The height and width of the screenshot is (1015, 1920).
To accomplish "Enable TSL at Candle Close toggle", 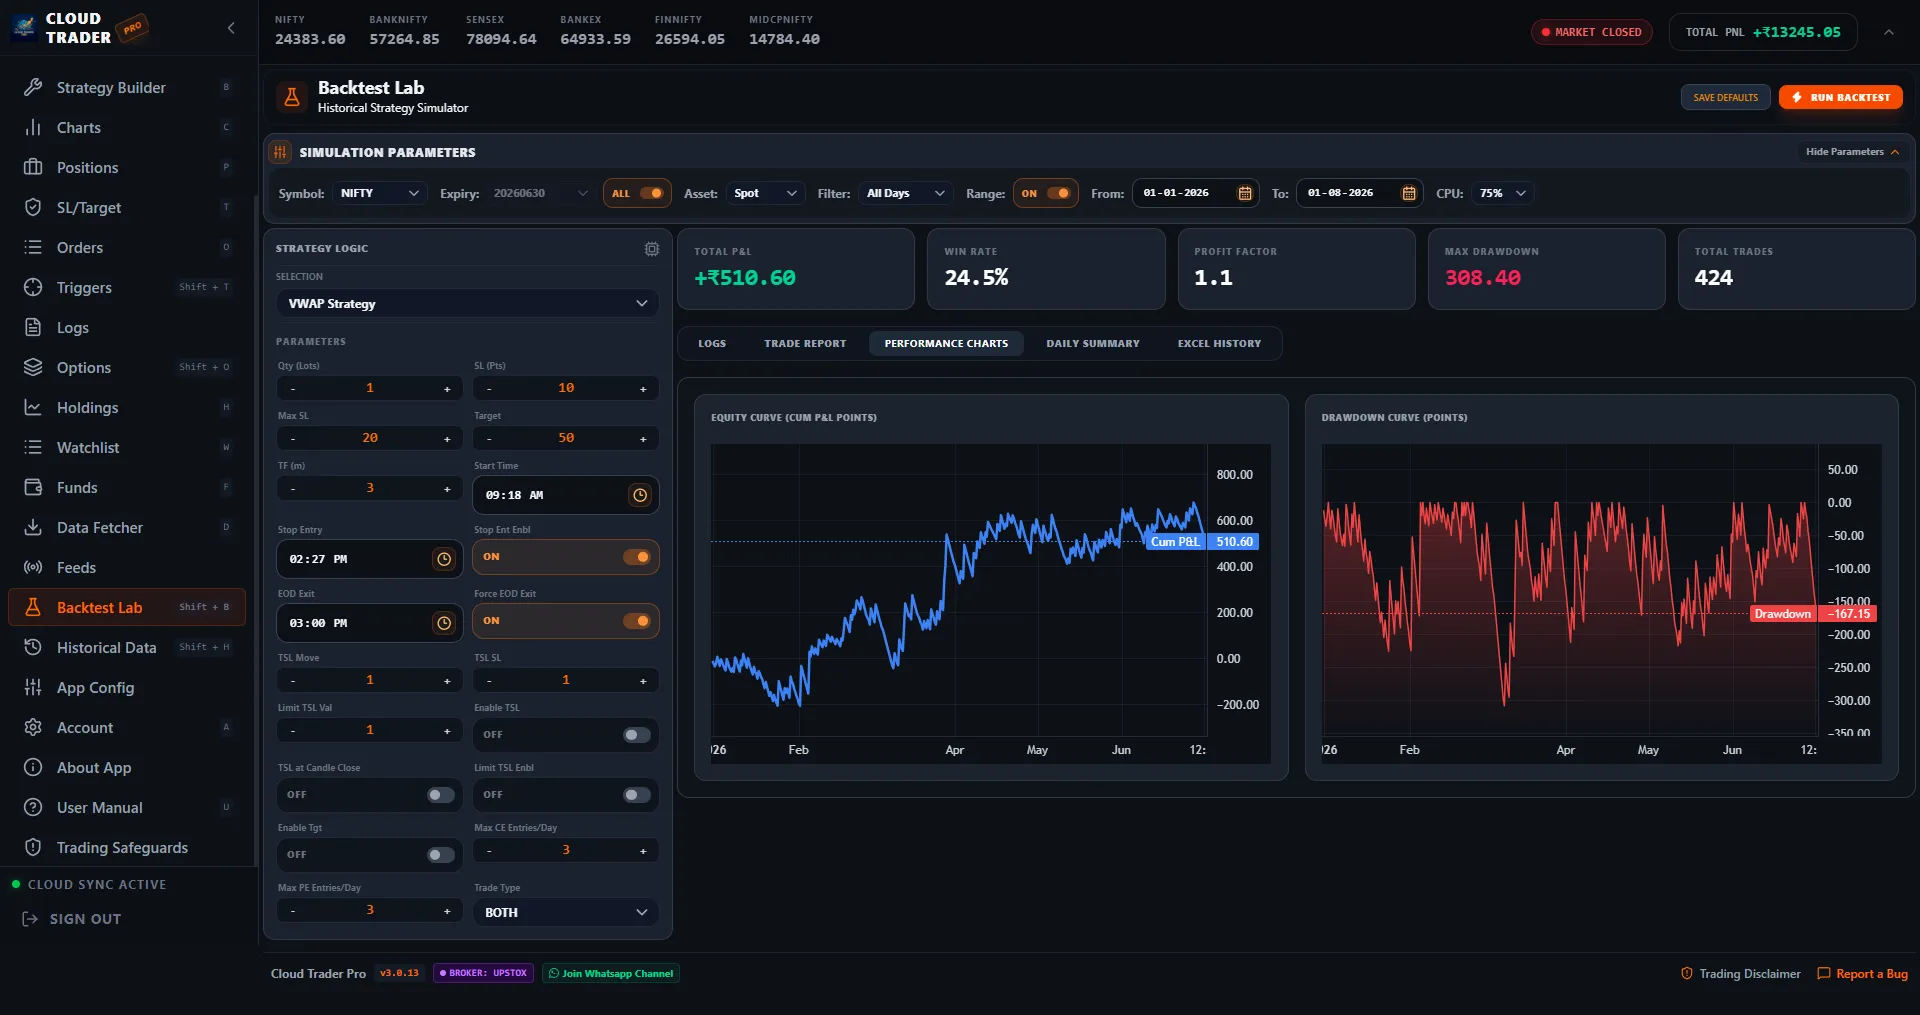I will [440, 795].
